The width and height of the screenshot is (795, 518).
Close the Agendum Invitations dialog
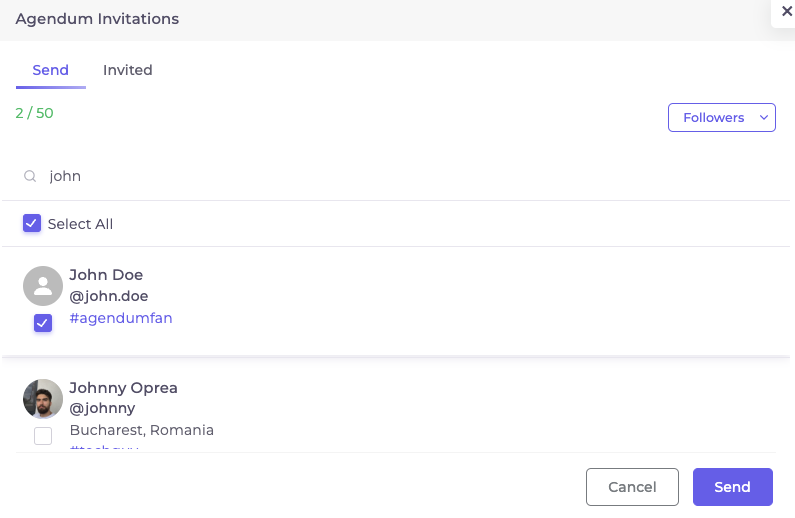pos(786,11)
